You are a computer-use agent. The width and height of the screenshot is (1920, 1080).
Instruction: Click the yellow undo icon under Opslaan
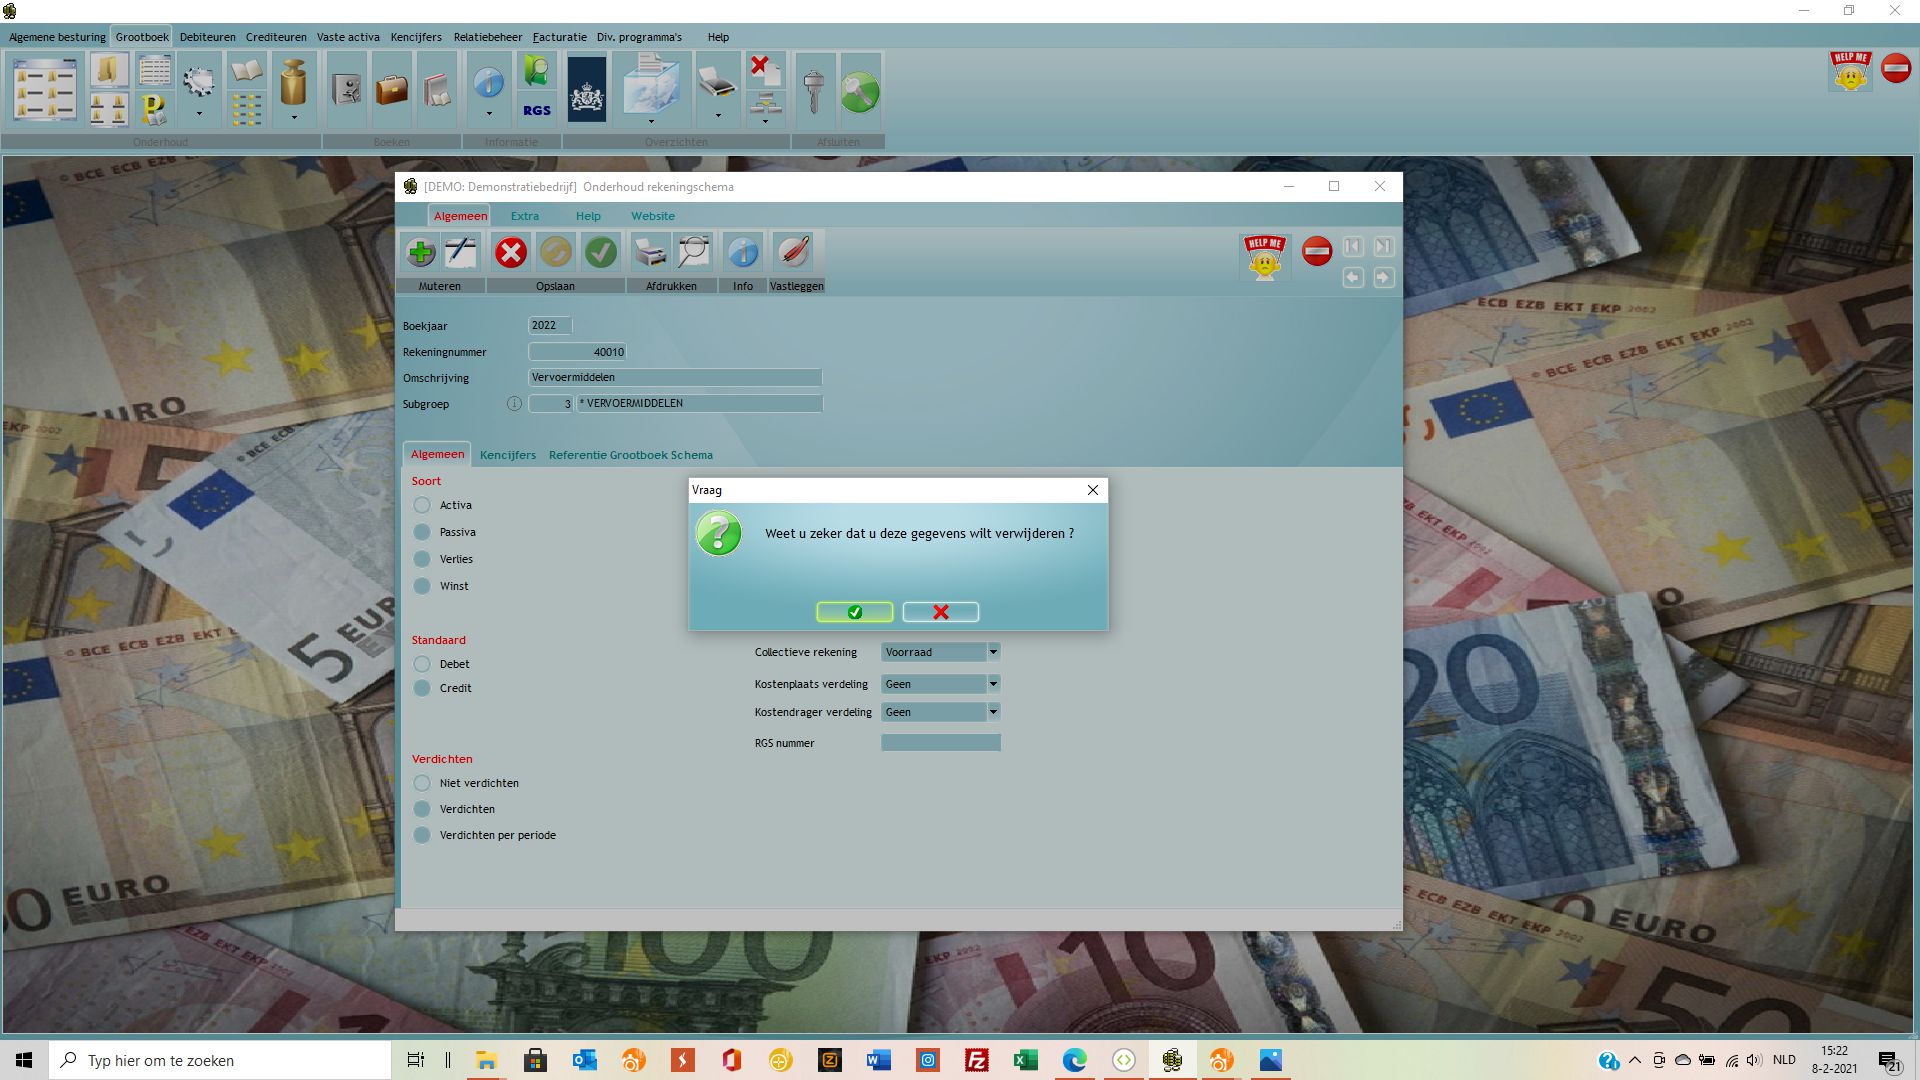click(x=555, y=252)
